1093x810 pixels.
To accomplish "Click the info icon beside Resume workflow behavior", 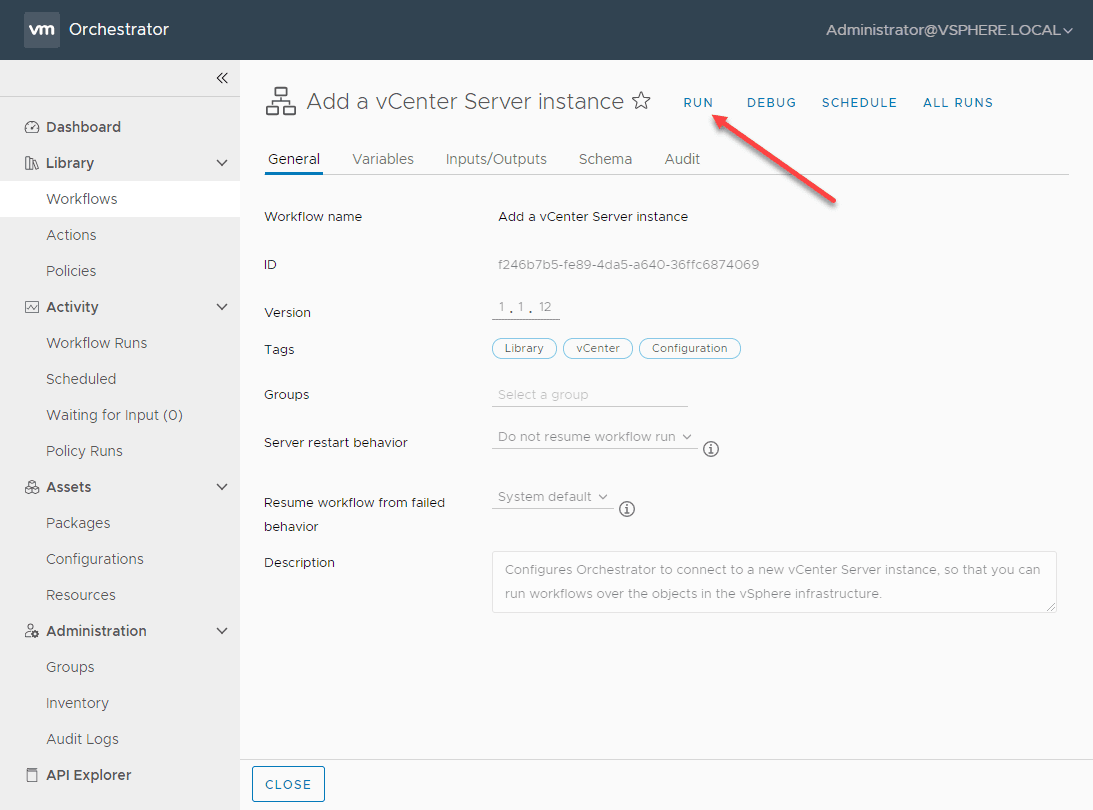I will point(627,509).
